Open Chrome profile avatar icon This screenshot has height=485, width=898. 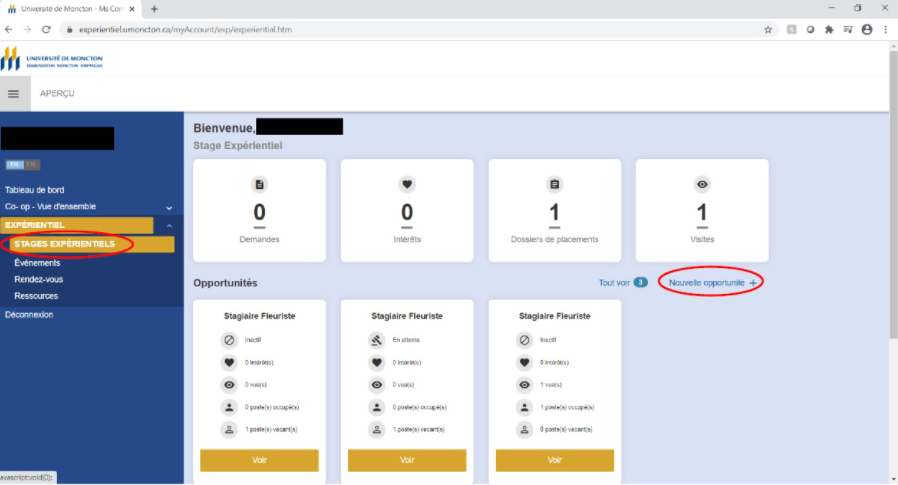point(867,30)
